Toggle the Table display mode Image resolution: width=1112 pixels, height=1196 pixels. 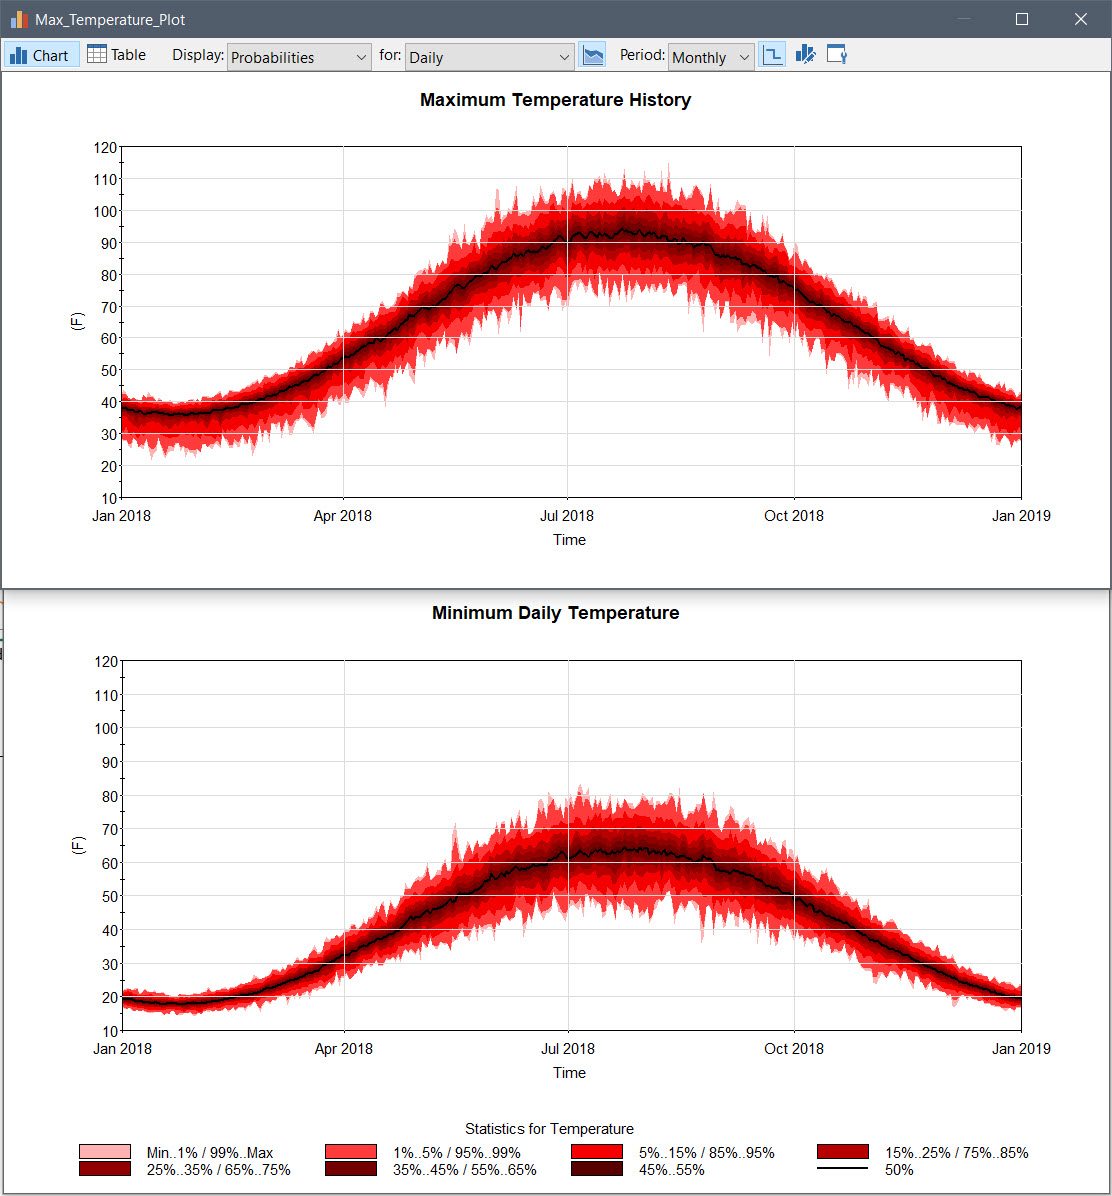coord(117,54)
